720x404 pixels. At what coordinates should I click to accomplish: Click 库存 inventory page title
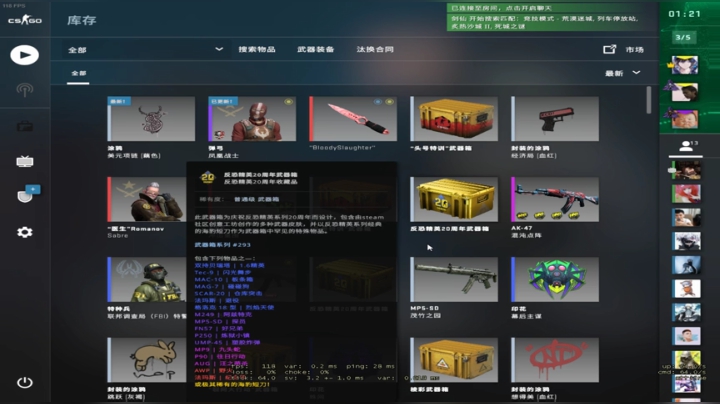tap(82, 20)
